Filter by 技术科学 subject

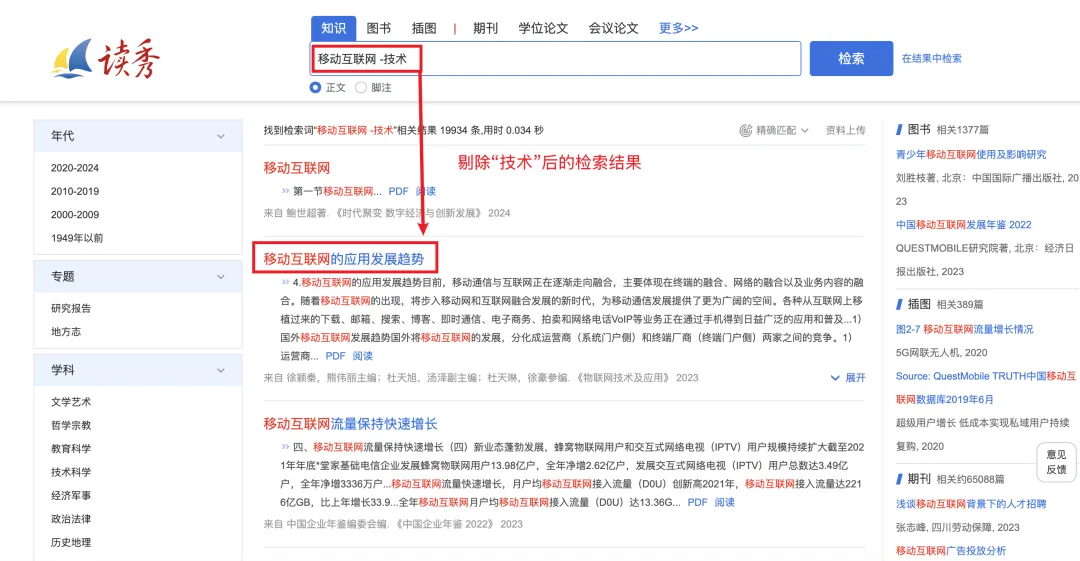(70, 472)
